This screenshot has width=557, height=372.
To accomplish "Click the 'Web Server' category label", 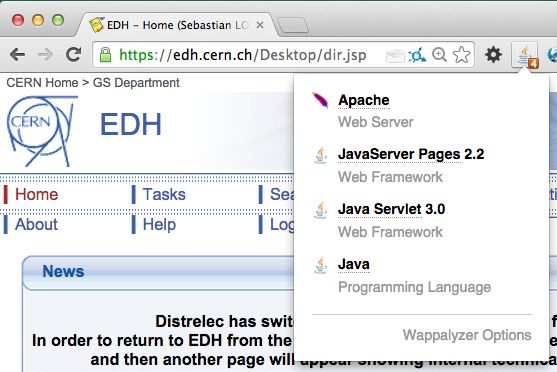I will pos(375,122).
